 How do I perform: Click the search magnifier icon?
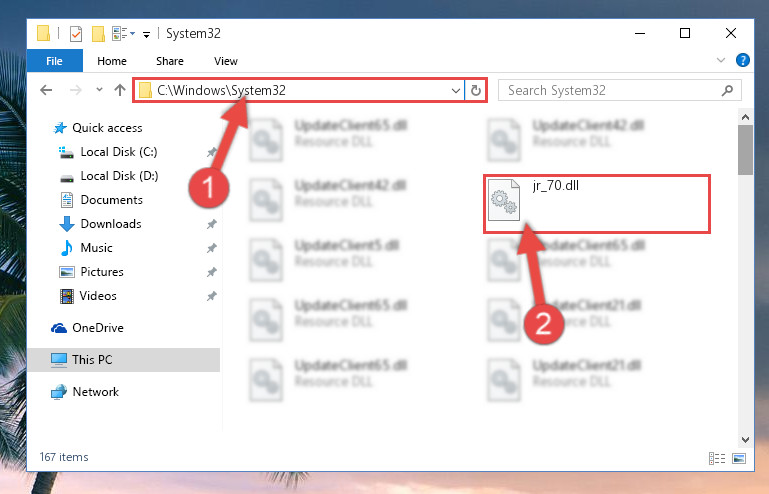tap(727, 90)
